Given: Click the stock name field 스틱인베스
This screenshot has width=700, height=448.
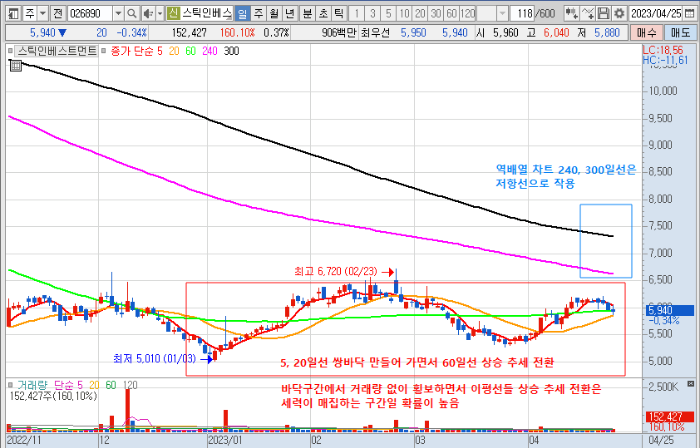Looking at the screenshot, I should tap(207, 14).
